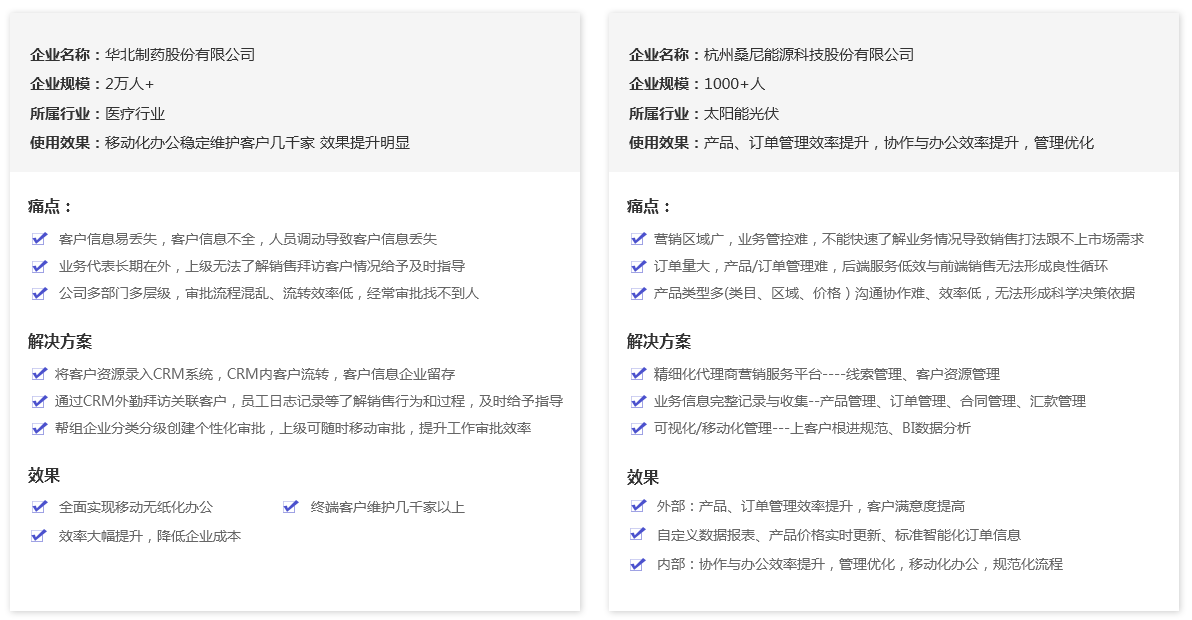Screen dimensions: 1192x620
Task: Click the checkmark beside 客户信息易丢失 pain point
Action: click(40, 239)
